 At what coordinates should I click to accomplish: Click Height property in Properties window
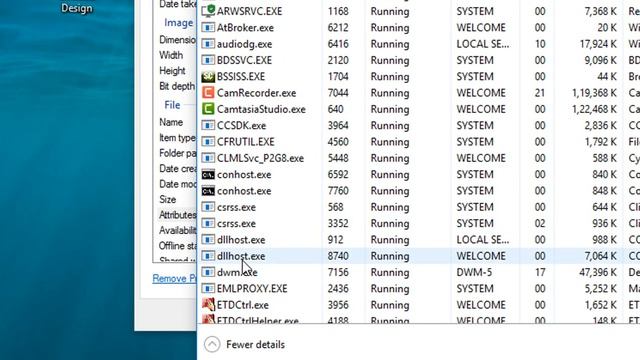pyautogui.click(x=172, y=71)
